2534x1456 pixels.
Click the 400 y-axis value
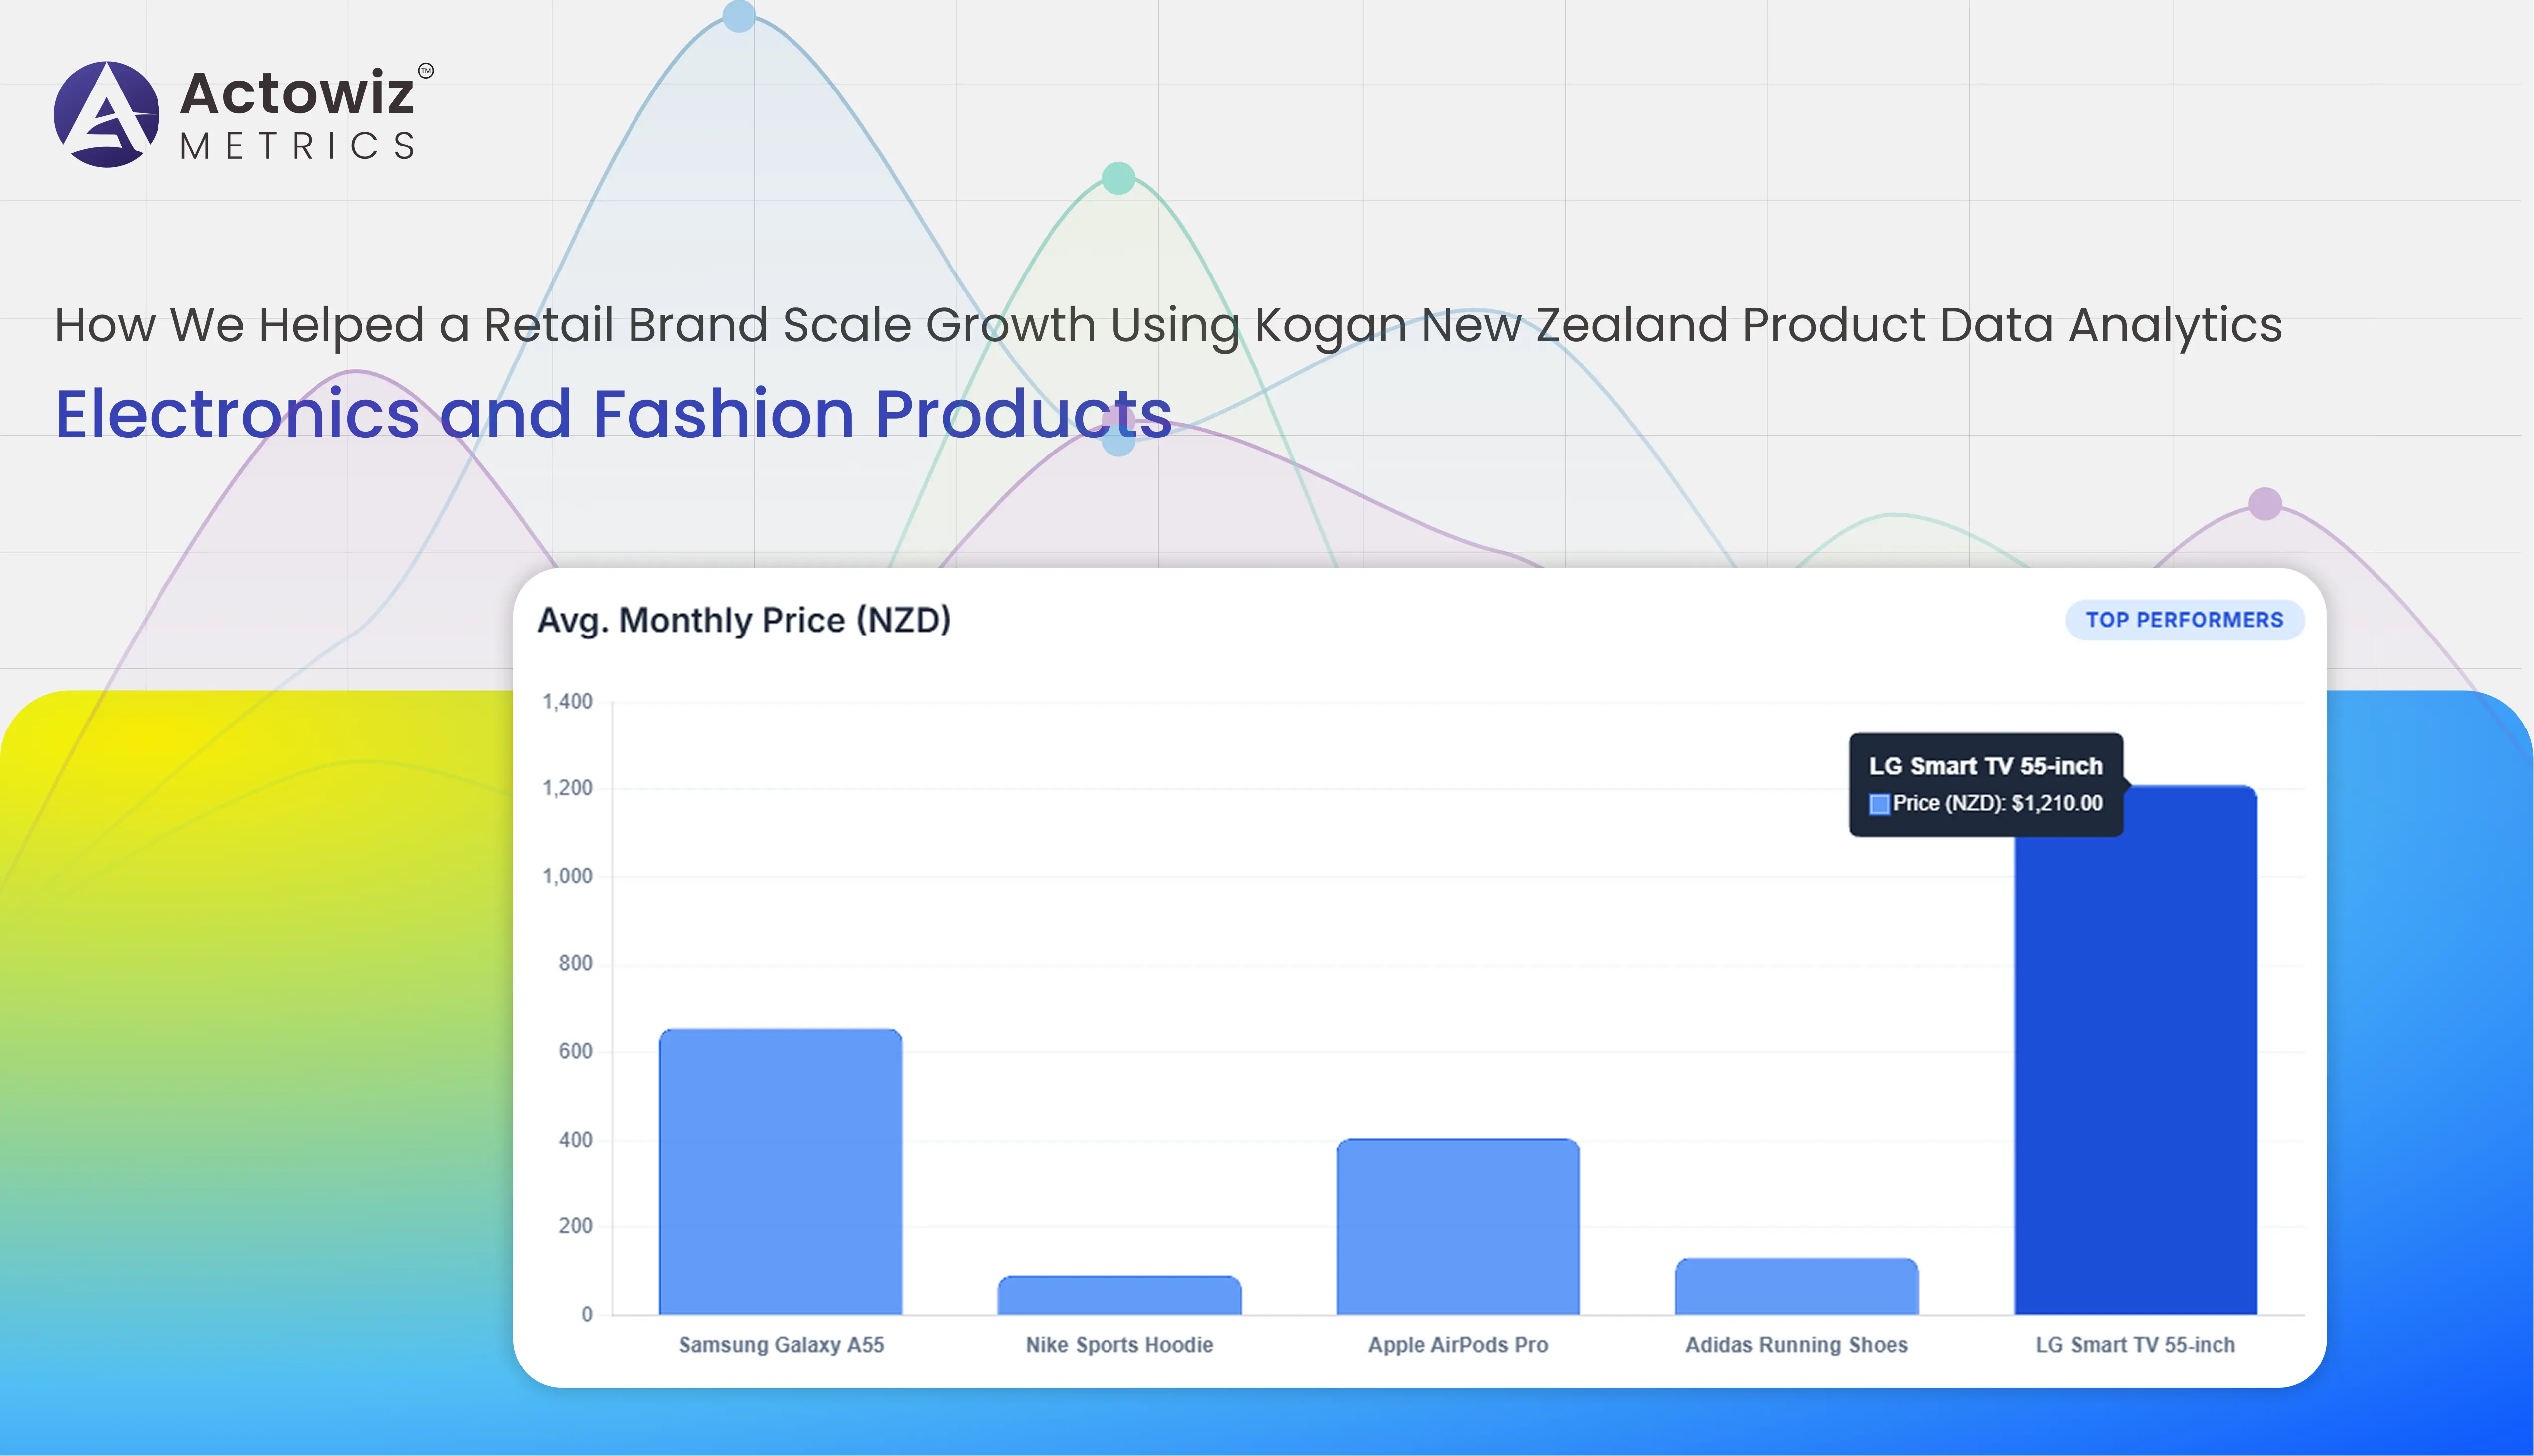coord(575,1140)
